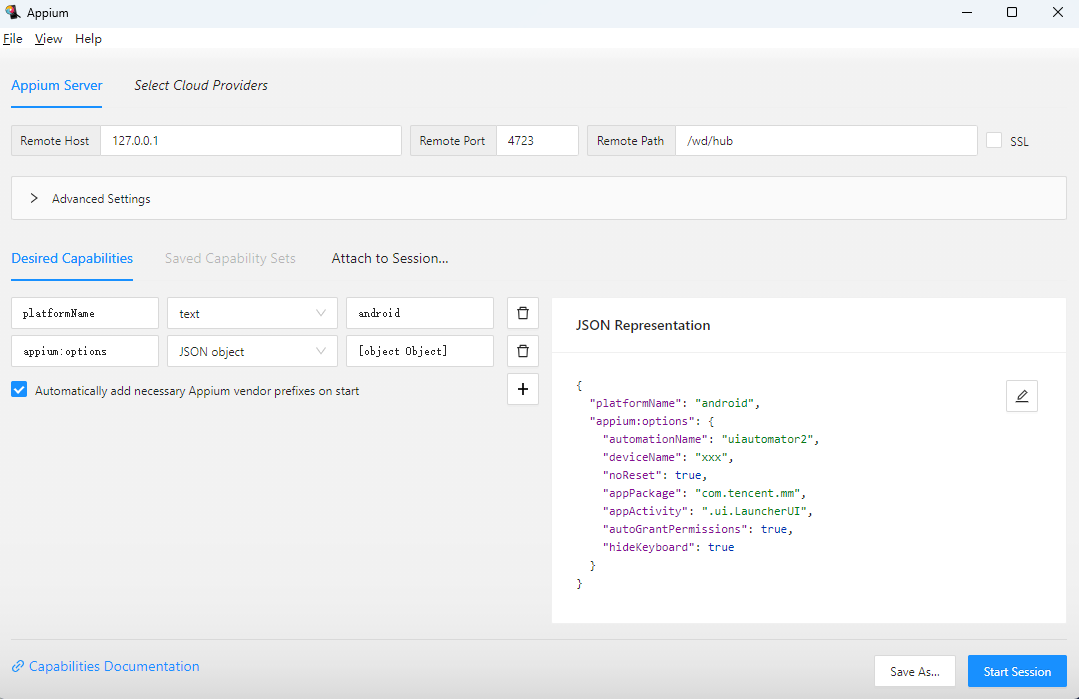Click the "autoGrantPermissions" JSON line
This screenshot has width=1079, height=699.
[x=698, y=528]
